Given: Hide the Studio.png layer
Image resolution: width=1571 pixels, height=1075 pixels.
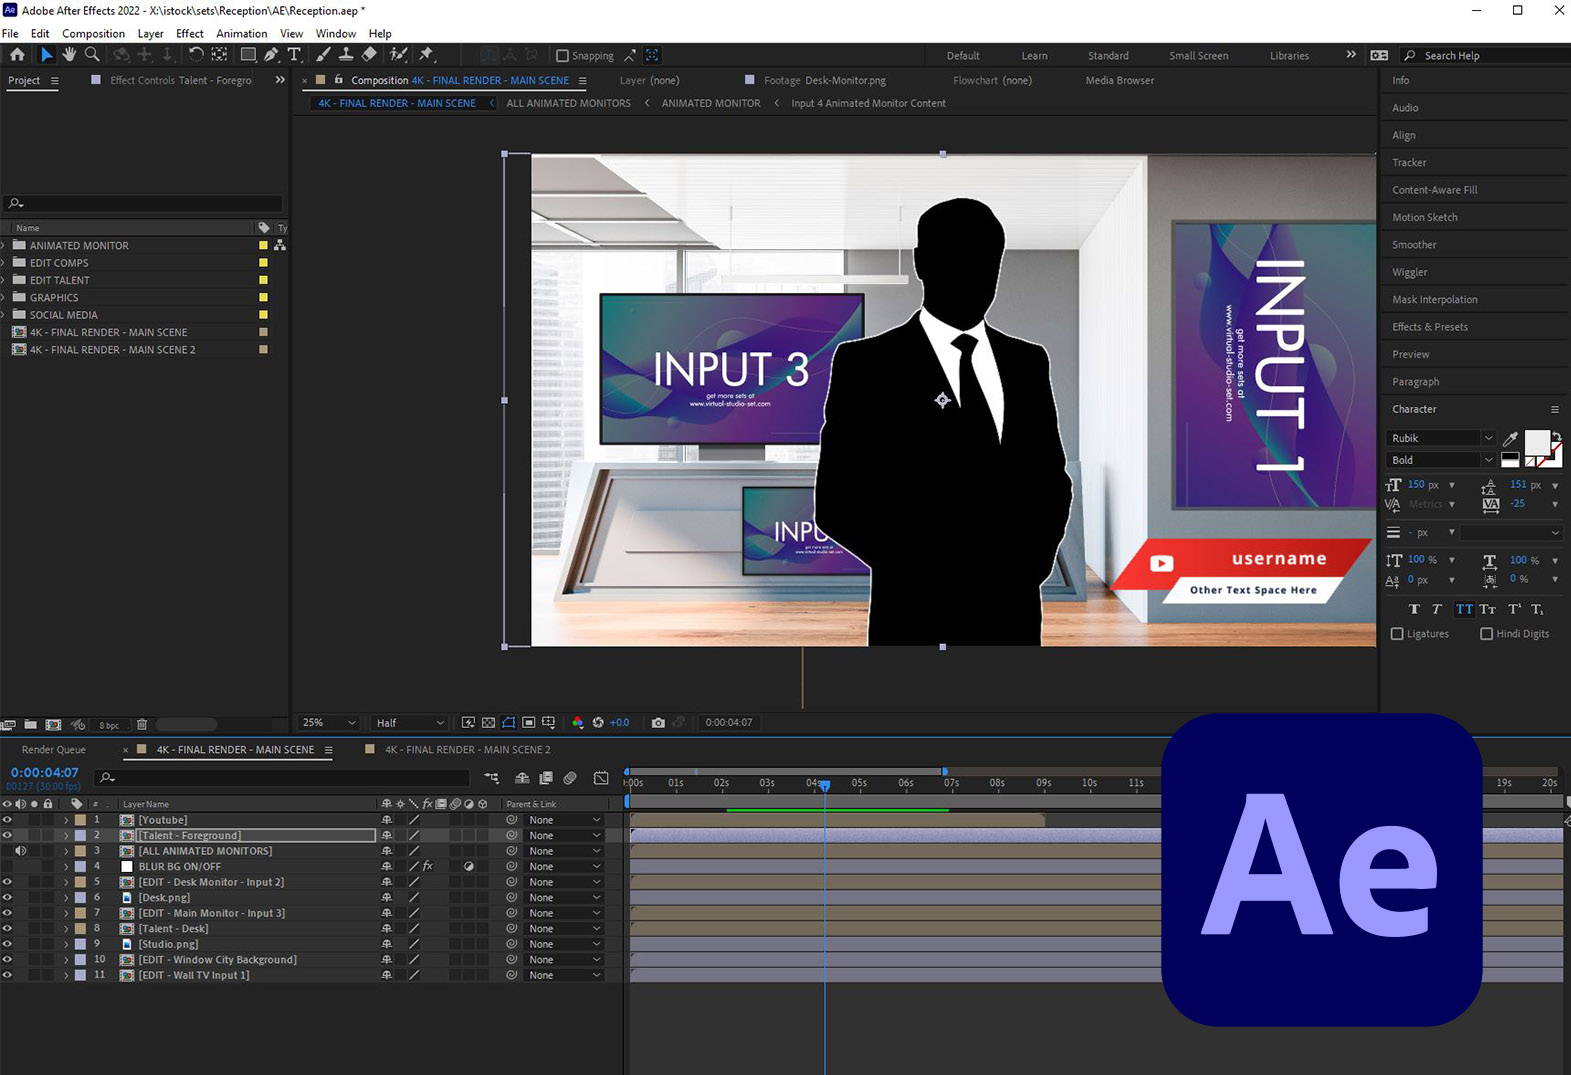Looking at the screenshot, I should pos(7,944).
